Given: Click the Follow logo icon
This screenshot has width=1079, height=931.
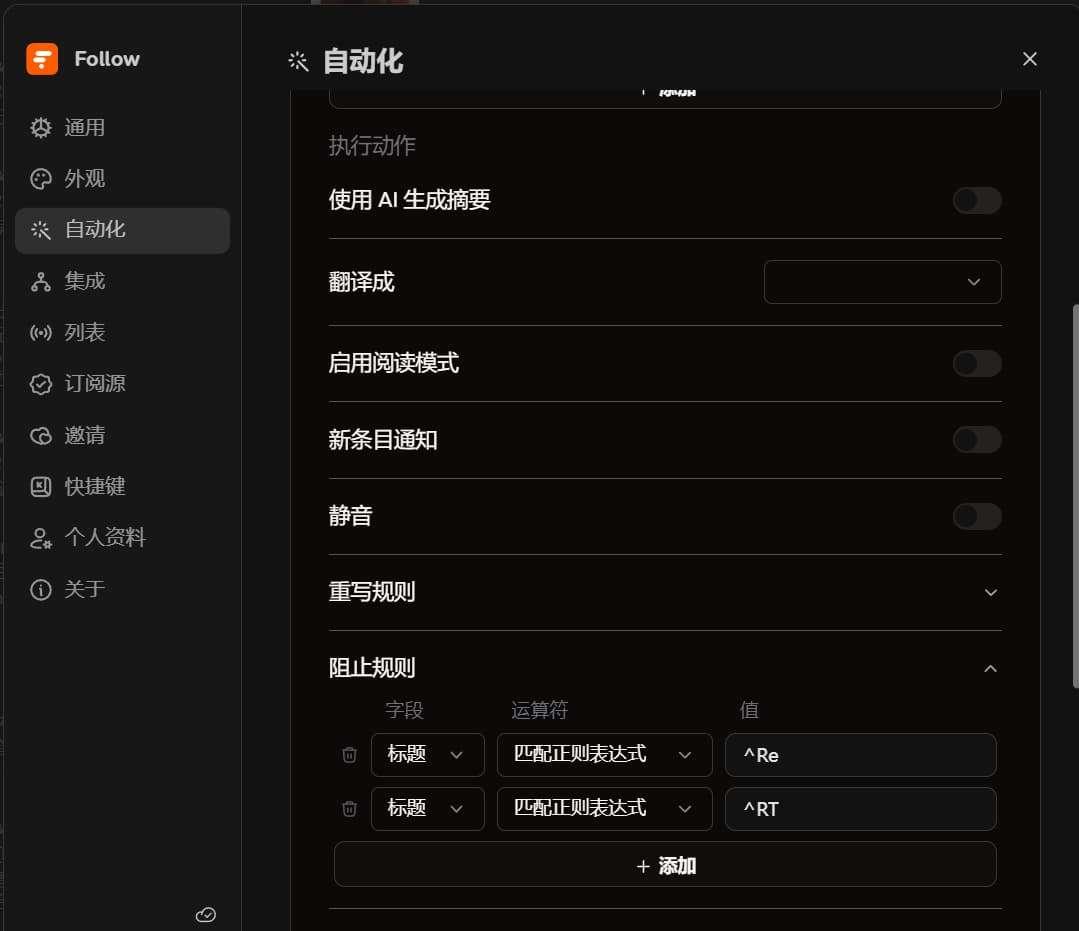Looking at the screenshot, I should 42,59.
